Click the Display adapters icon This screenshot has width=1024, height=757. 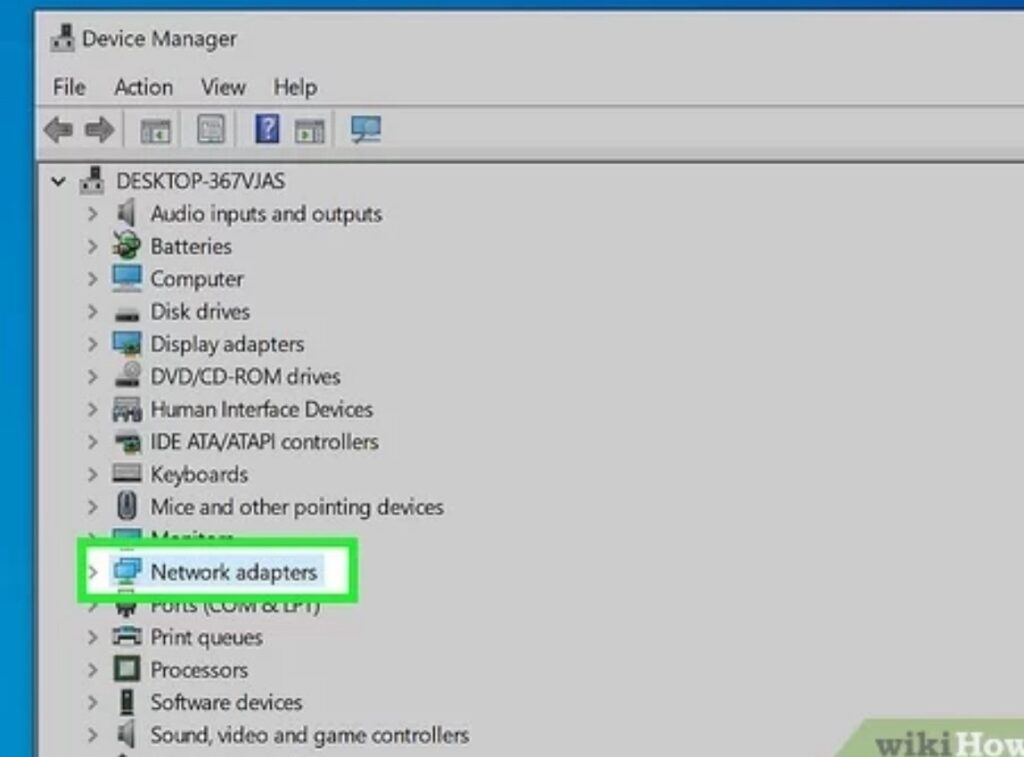[x=127, y=344]
